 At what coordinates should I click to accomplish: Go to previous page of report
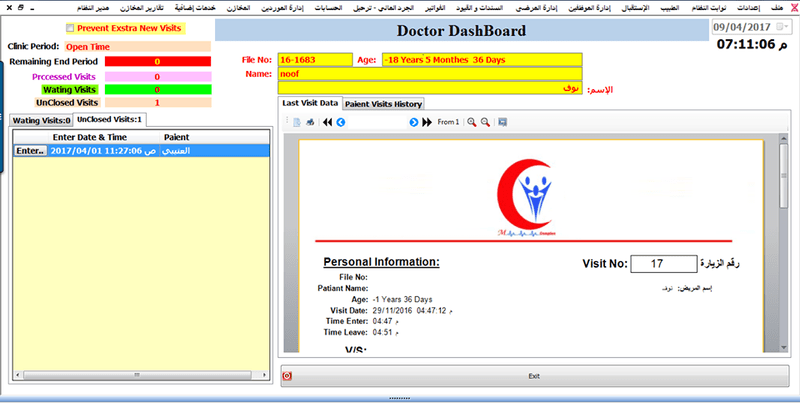pos(341,122)
